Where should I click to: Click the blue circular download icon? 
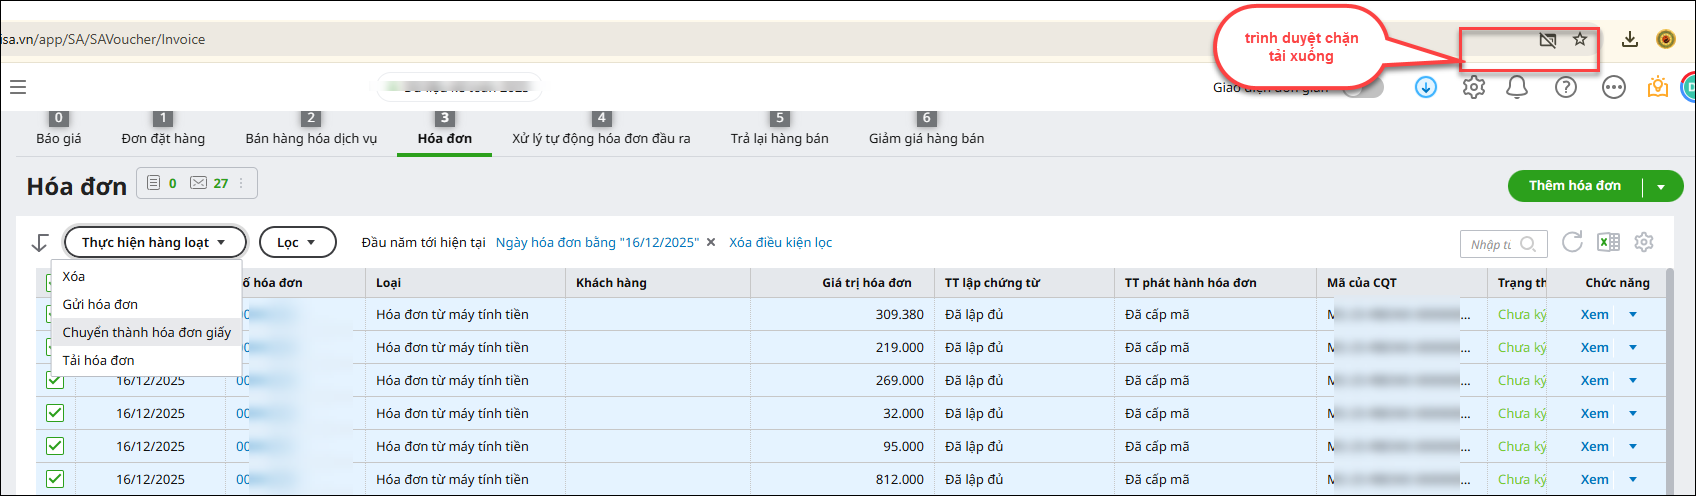[1426, 87]
